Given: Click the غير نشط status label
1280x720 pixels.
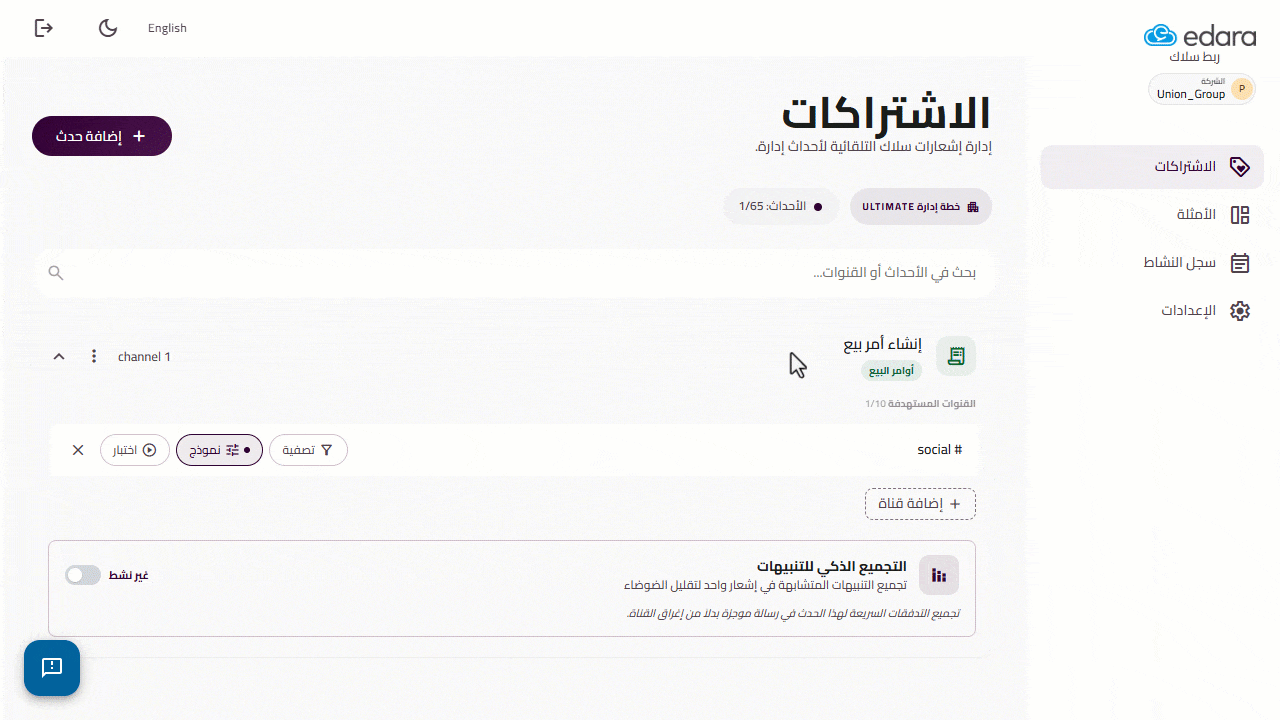Looking at the screenshot, I should [x=129, y=575].
